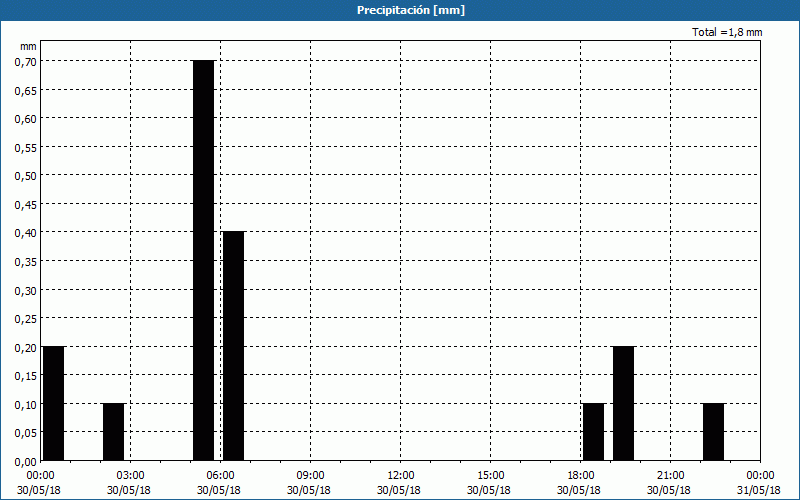Screen dimensions: 800x500
Task: Click the 03:00 time axis label
Action: click(x=131, y=476)
